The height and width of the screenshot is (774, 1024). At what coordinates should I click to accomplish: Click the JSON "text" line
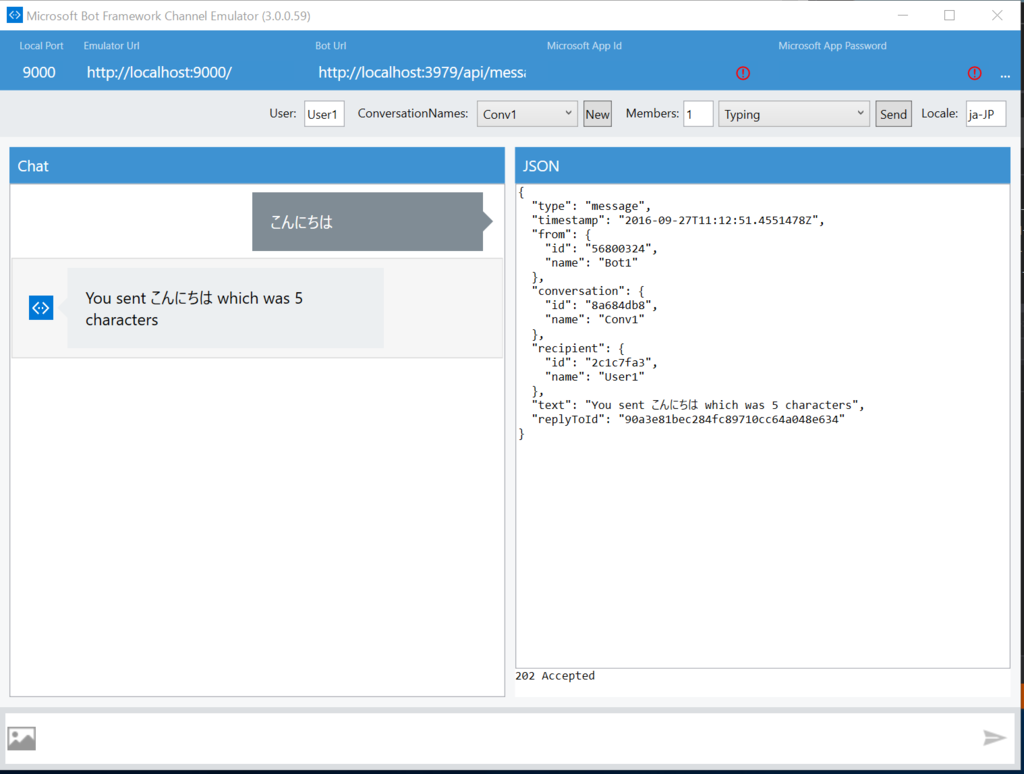click(x=698, y=405)
